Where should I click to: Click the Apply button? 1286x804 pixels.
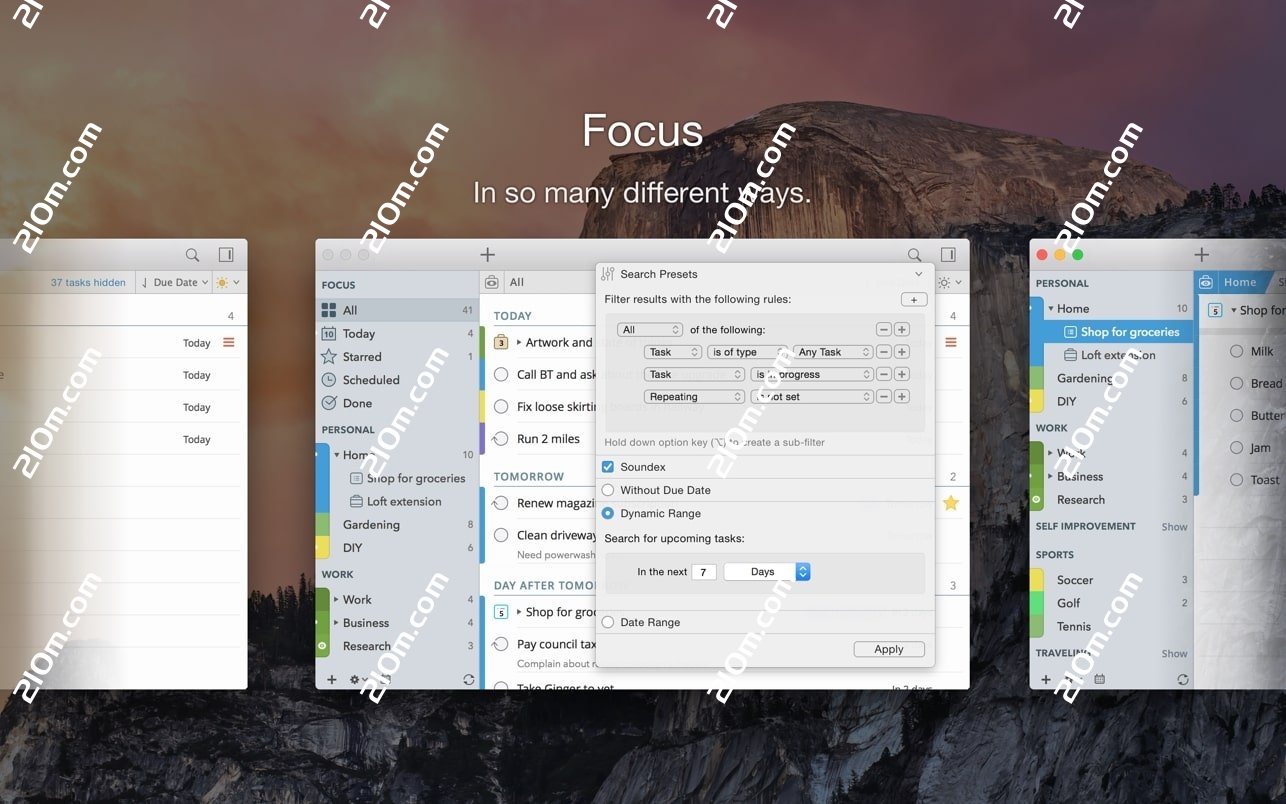point(889,648)
